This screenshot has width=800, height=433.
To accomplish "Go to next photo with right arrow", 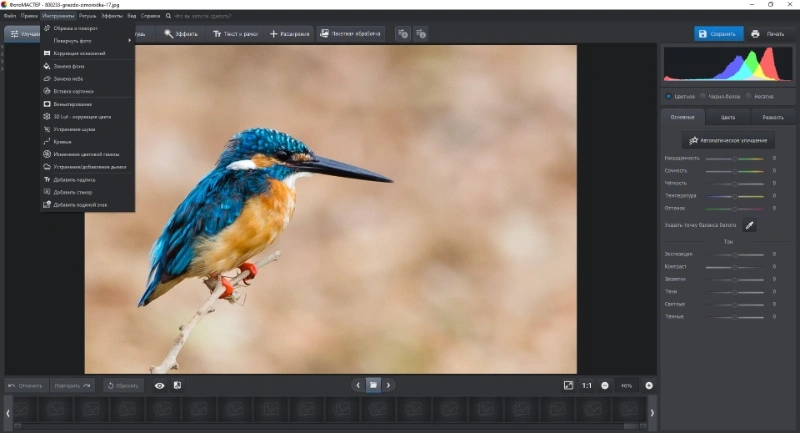I will (388, 385).
